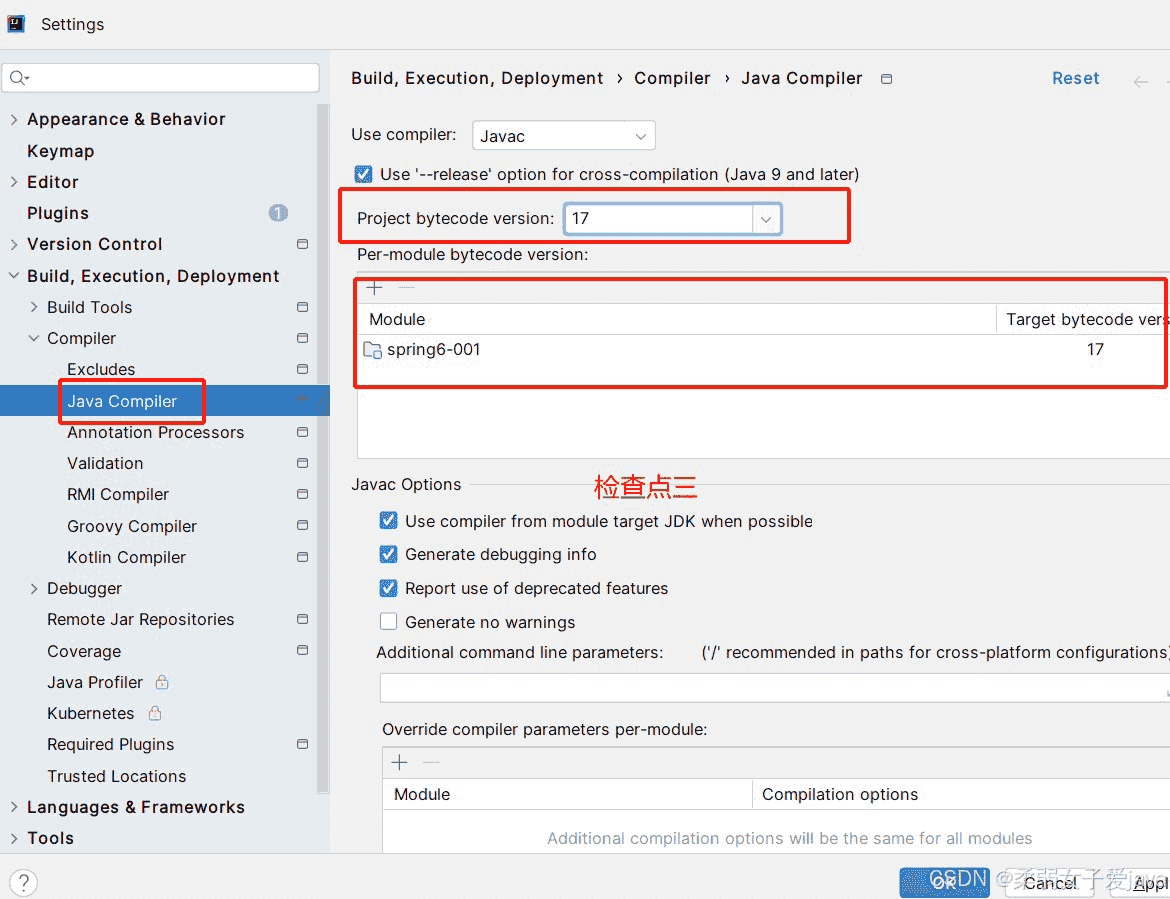The image size is (1170, 899).
Task: Expand the Debugger node
Action: click(x=34, y=589)
